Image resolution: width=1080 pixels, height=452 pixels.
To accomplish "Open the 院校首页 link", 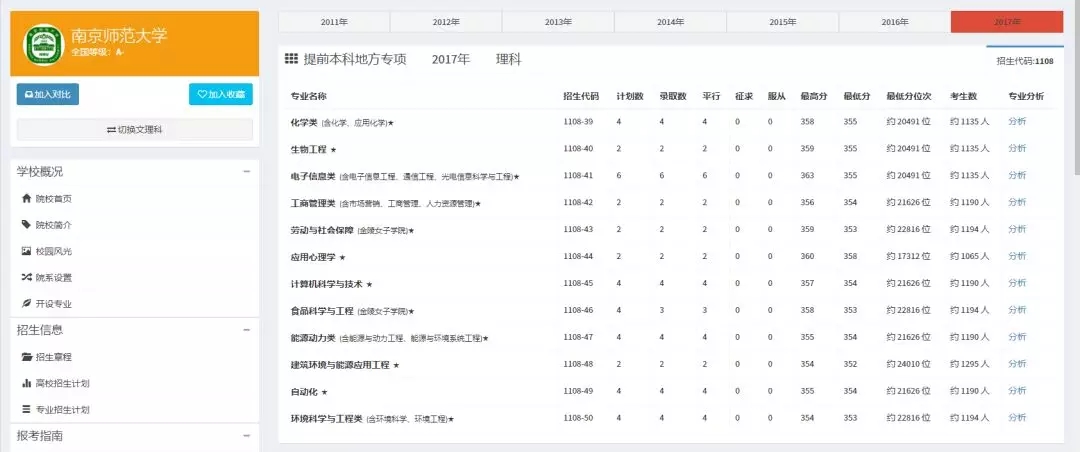I will [x=54, y=199].
